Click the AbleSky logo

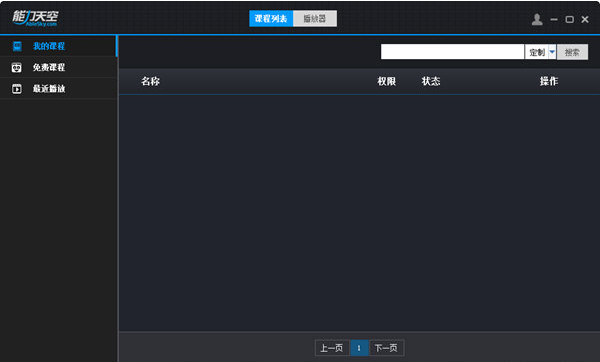(x=35, y=18)
